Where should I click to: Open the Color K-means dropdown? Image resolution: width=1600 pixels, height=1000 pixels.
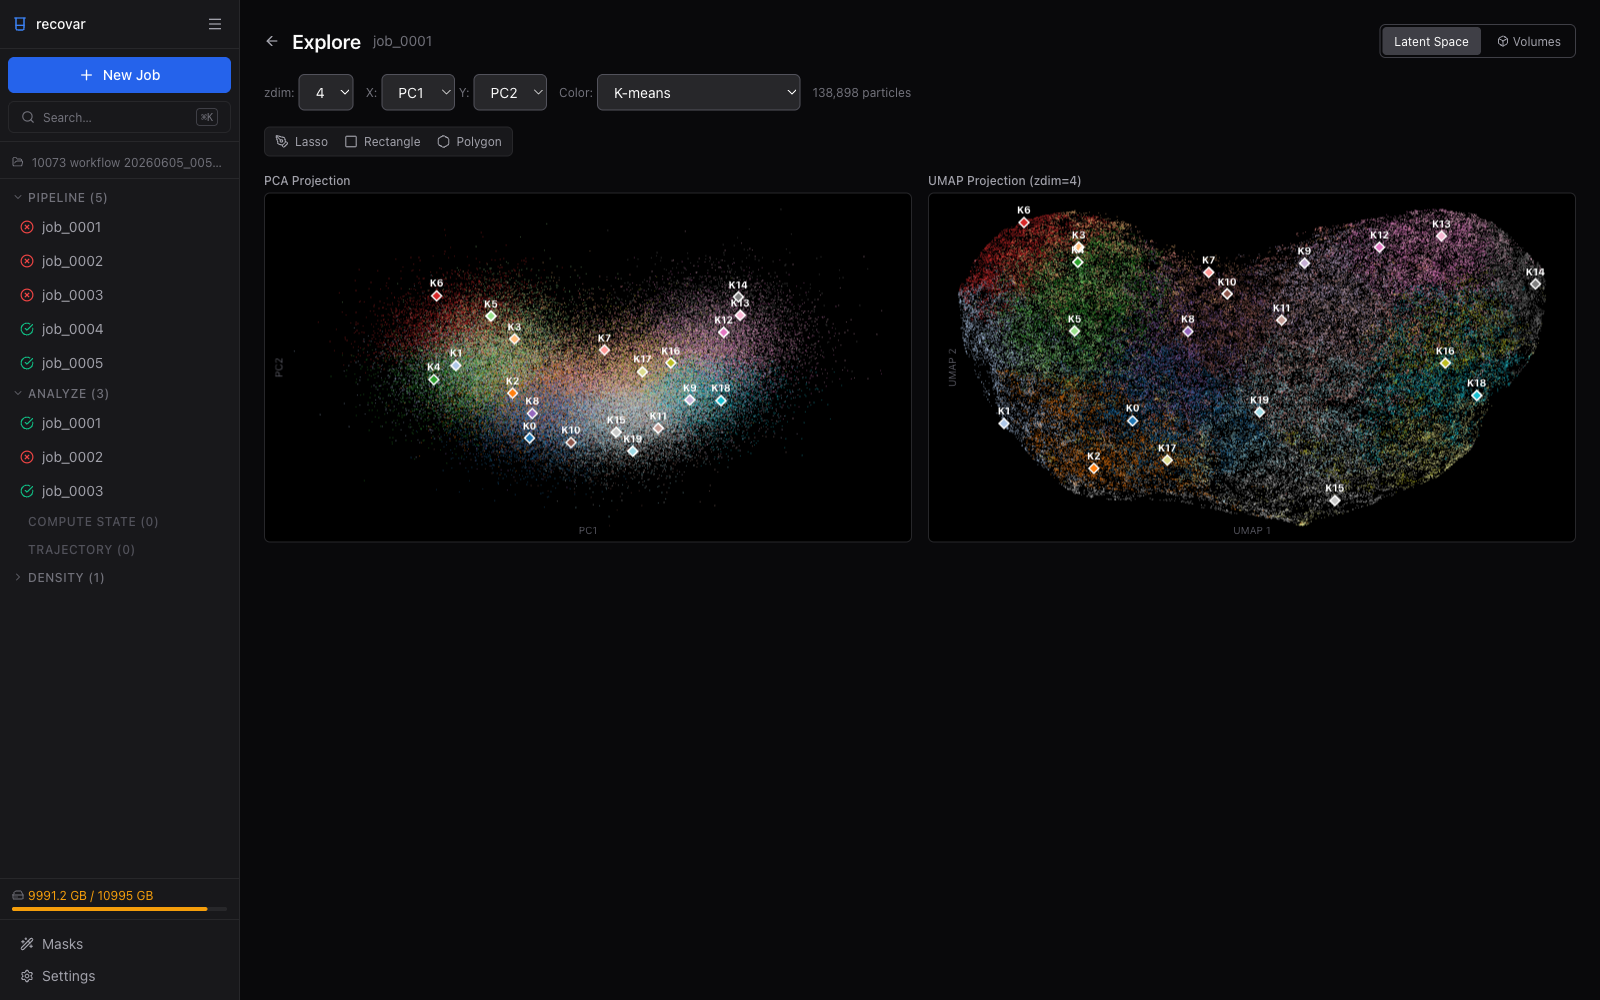[x=698, y=92]
